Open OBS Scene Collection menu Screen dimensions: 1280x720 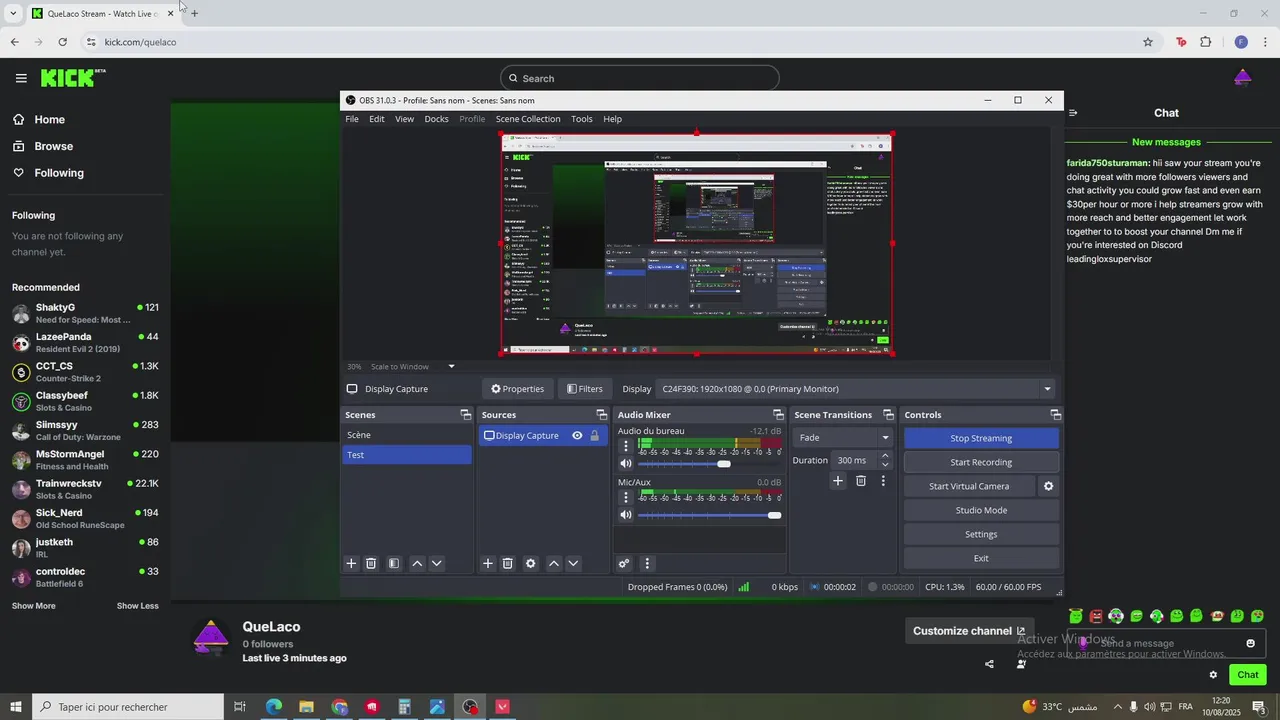tap(528, 119)
